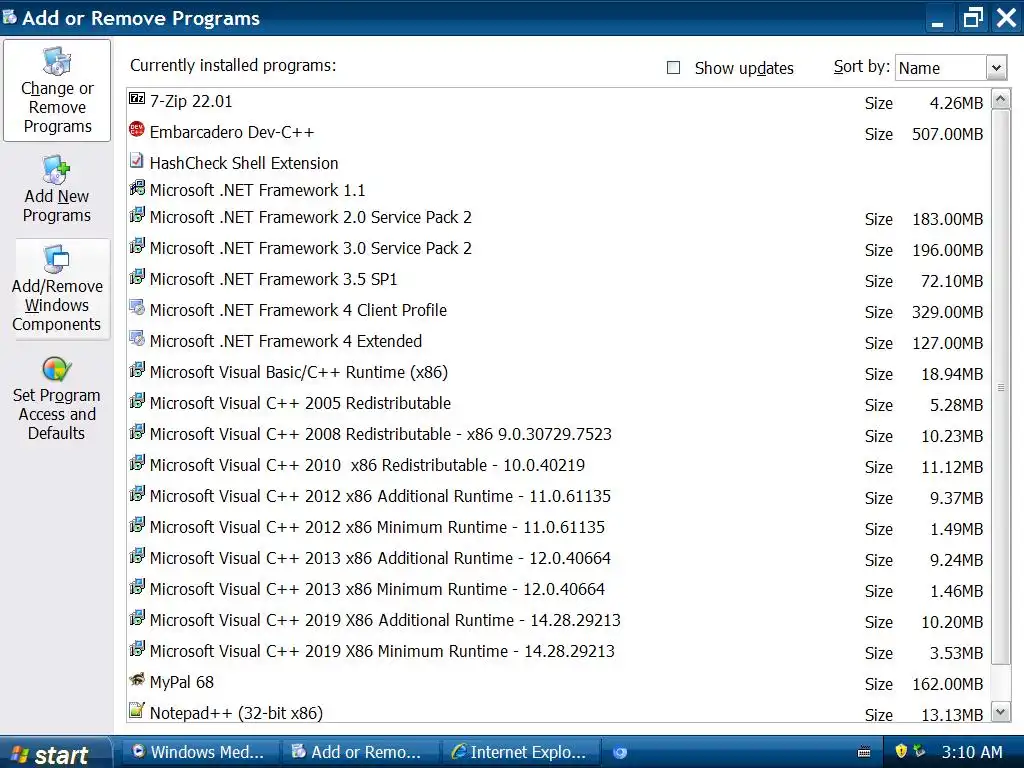Click the HashCheck Shell Extension icon

136,160
